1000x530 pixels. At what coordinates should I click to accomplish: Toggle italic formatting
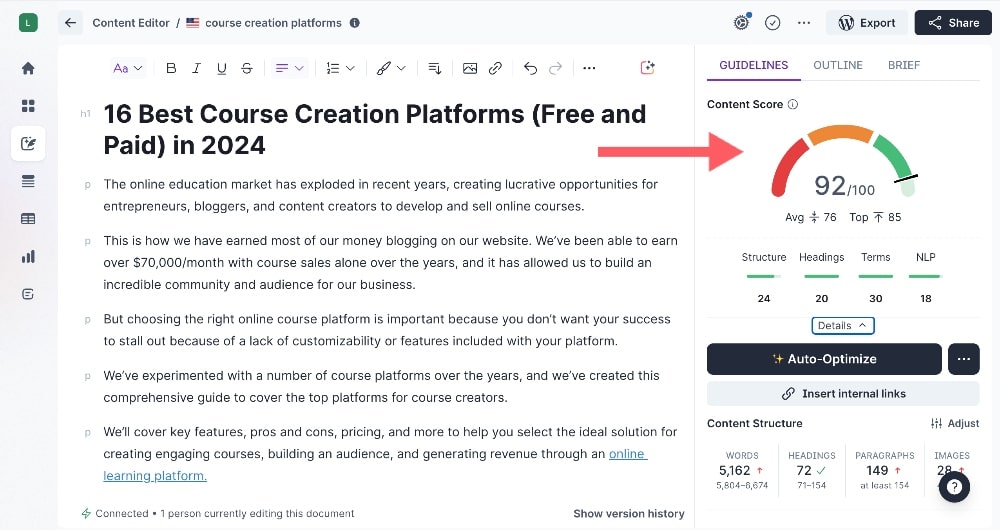pos(196,68)
